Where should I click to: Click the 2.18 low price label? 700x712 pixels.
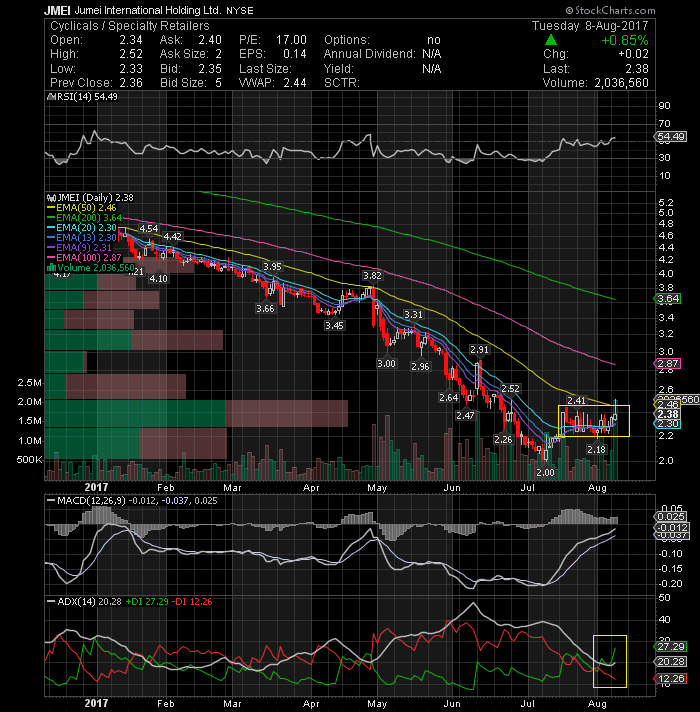coord(596,450)
